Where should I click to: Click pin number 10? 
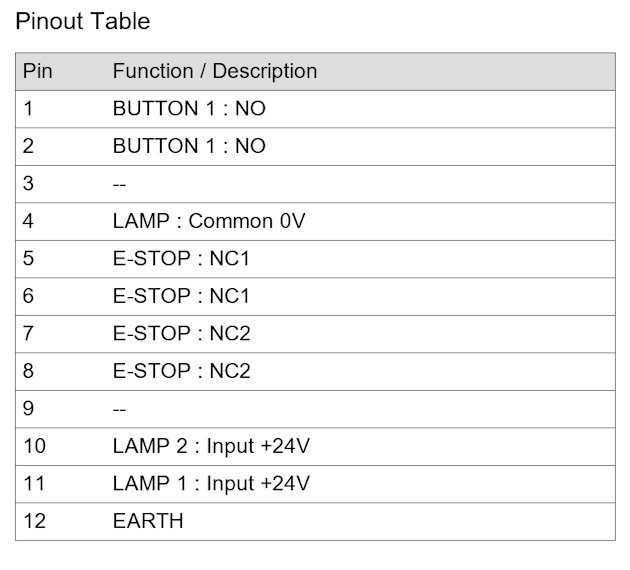coord(35,446)
